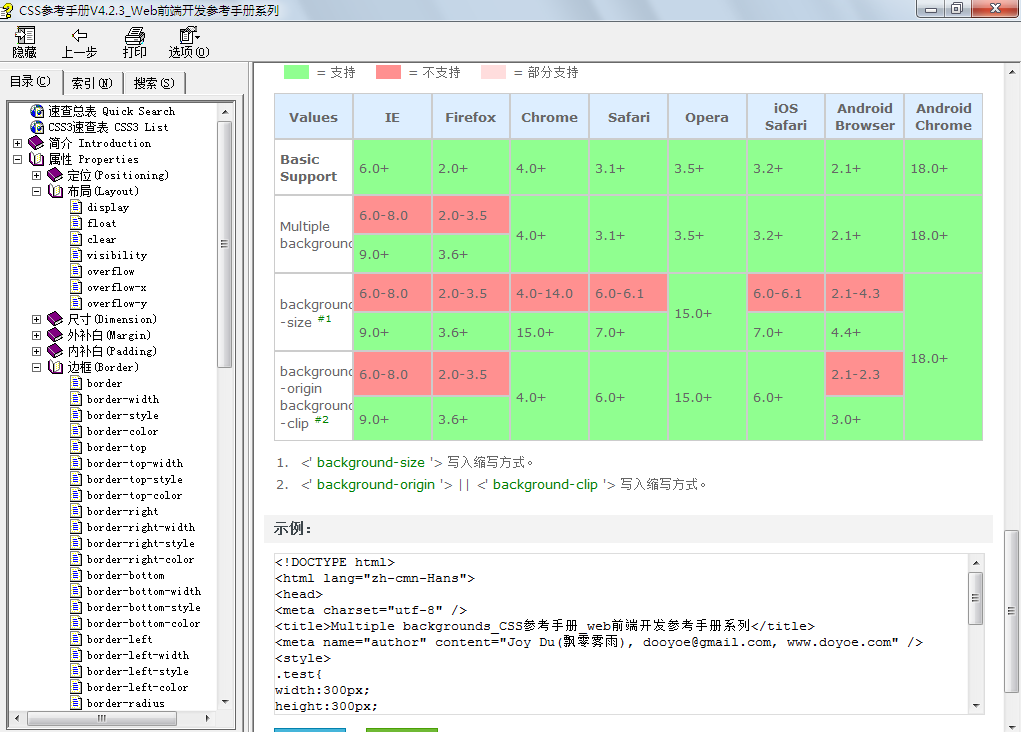
Task: Expand the 外补白 (Margin) tree node
Action: pos(36,335)
